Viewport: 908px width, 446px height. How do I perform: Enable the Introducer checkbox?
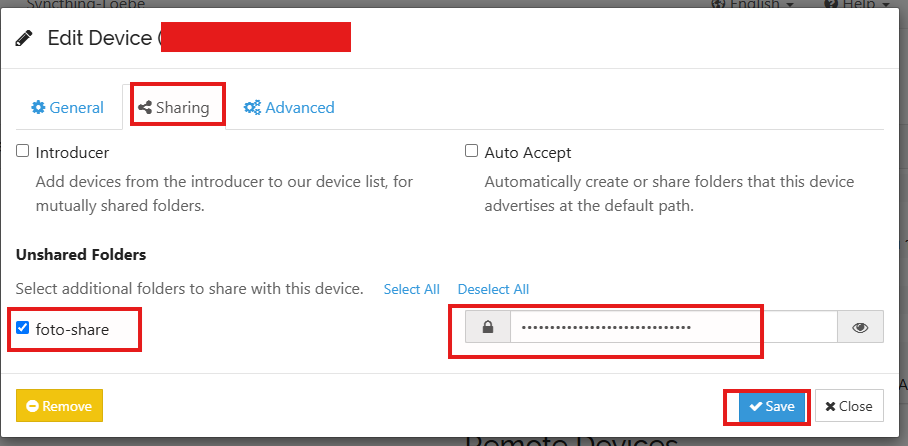[x=23, y=151]
